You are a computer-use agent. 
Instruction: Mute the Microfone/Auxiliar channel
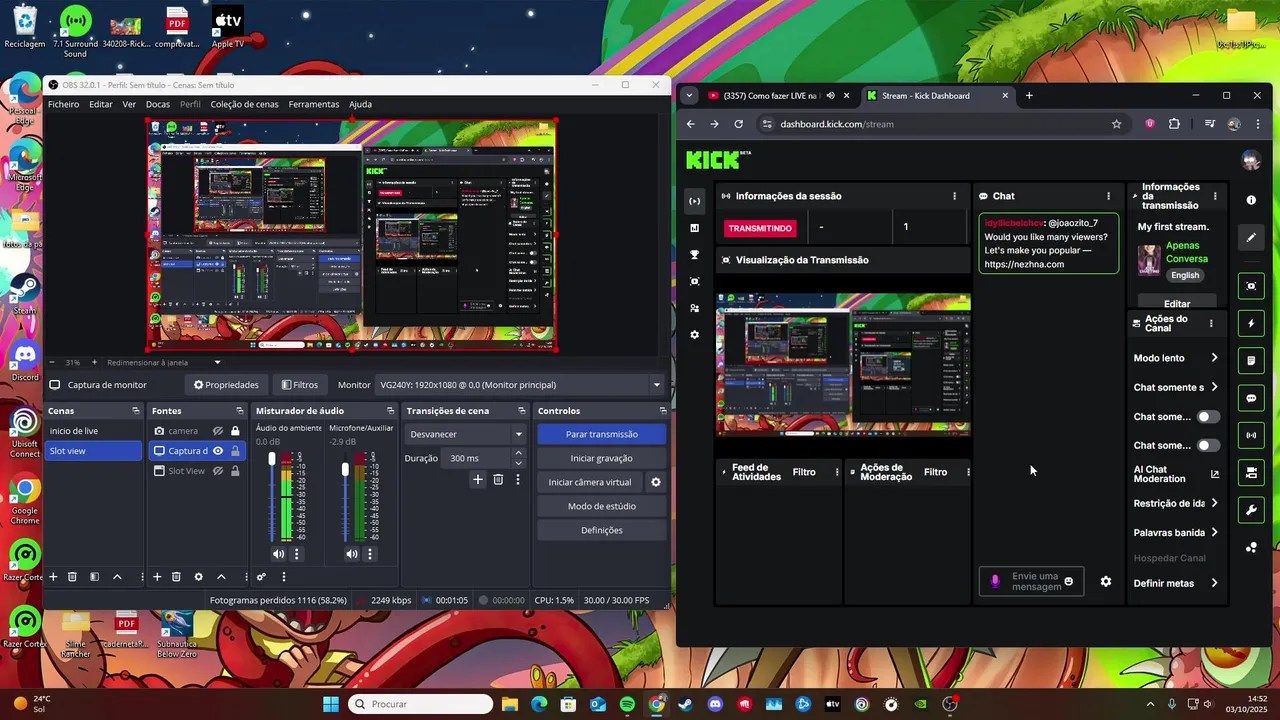click(352, 554)
